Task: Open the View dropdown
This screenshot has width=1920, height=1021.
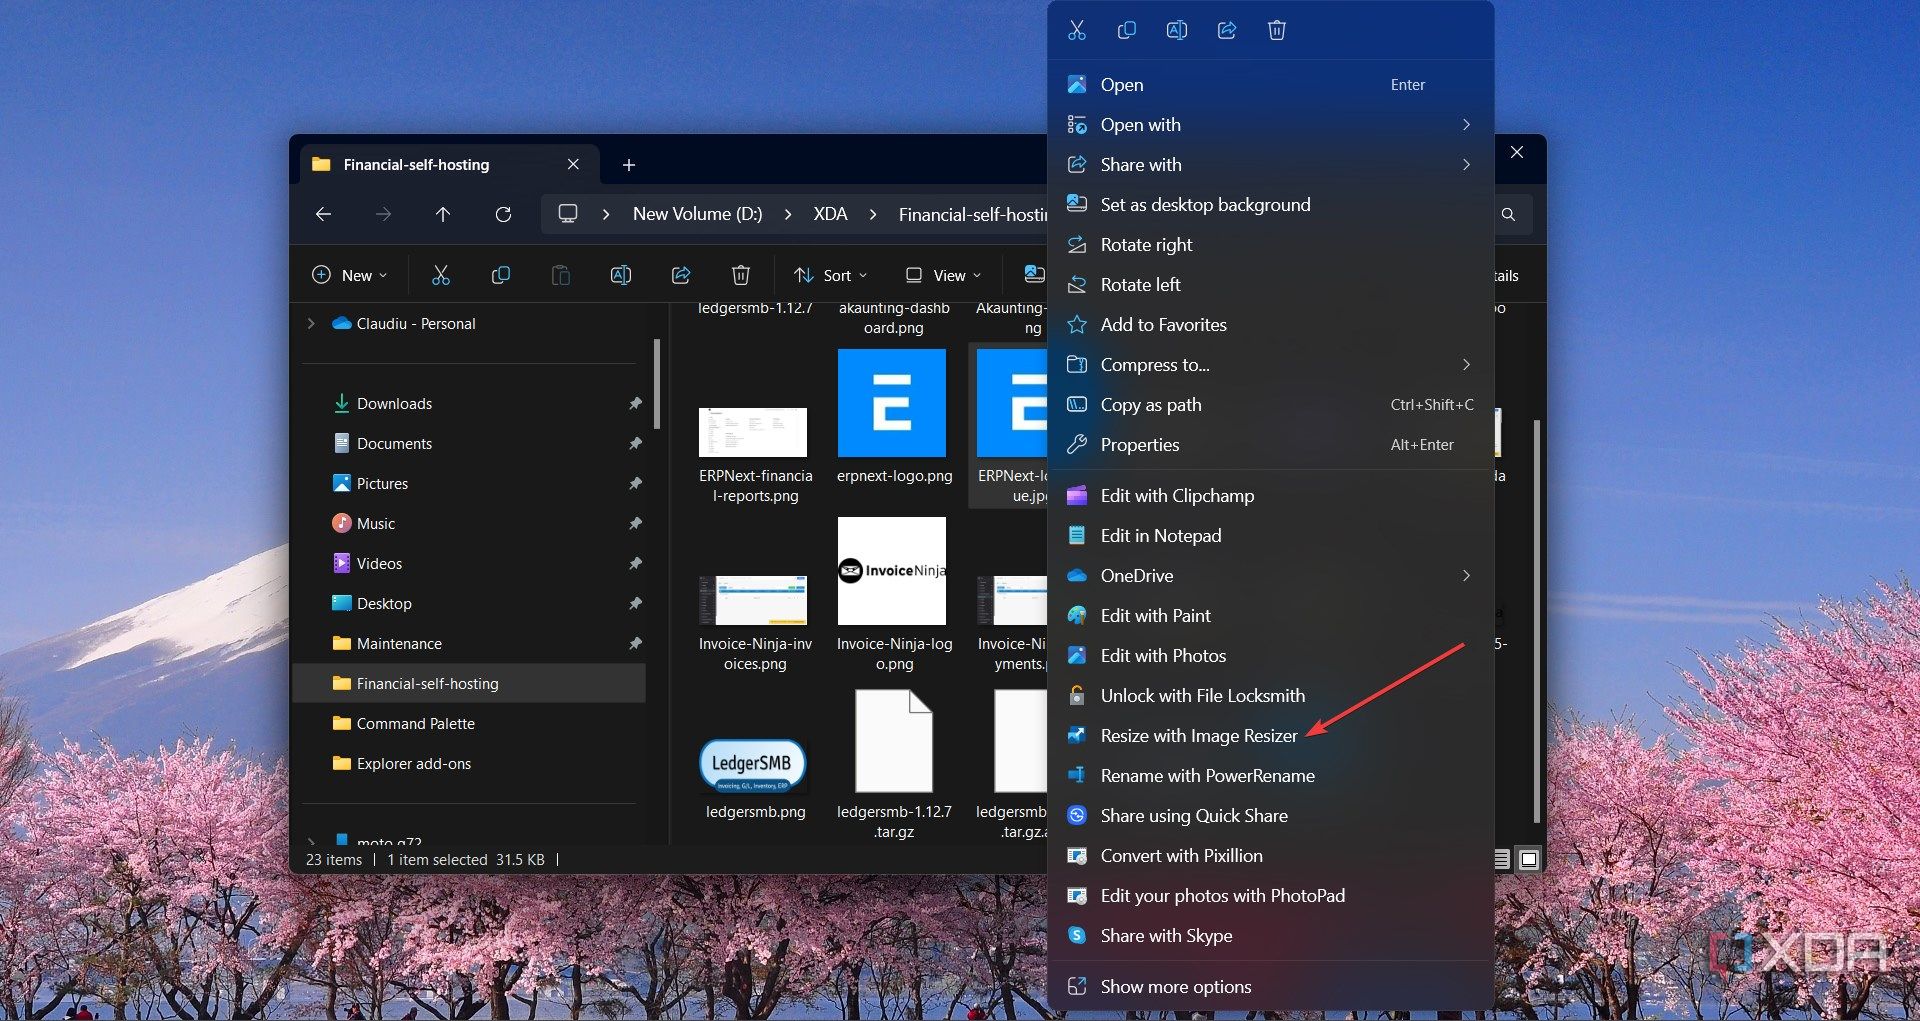Action: pos(943,275)
